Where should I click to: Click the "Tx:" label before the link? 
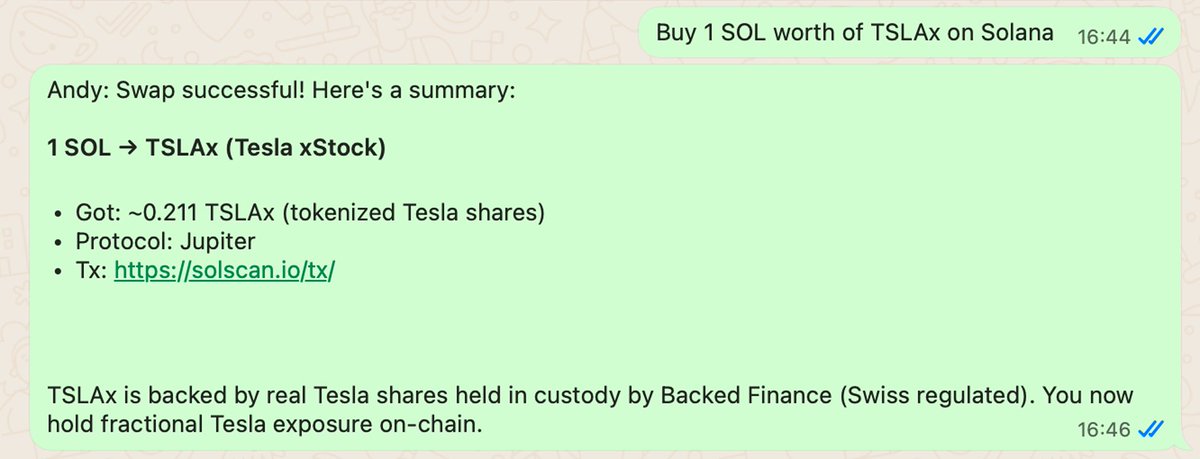[92, 271]
